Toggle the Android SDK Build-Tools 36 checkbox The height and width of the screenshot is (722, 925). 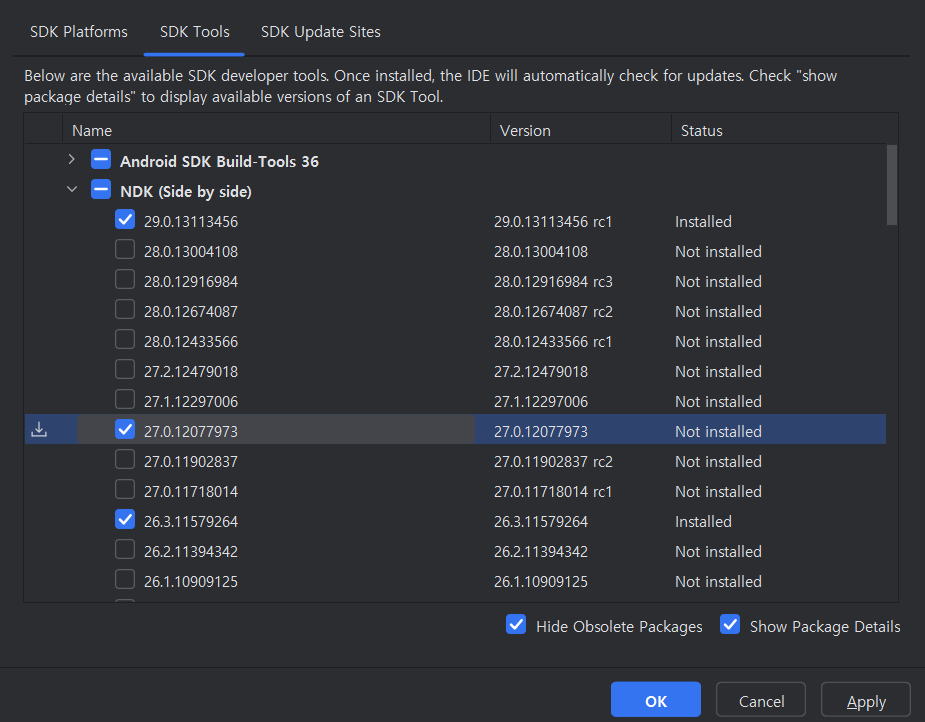coord(101,160)
